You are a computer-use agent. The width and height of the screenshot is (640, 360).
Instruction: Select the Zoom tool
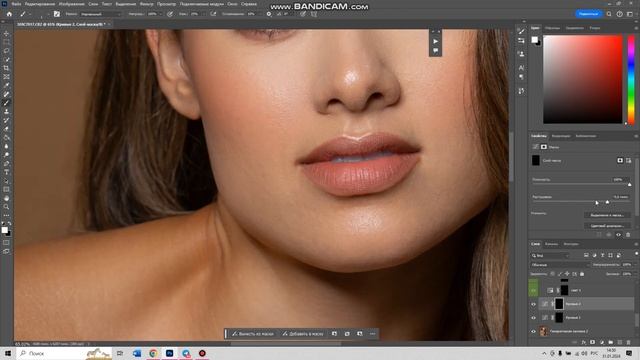(6, 207)
